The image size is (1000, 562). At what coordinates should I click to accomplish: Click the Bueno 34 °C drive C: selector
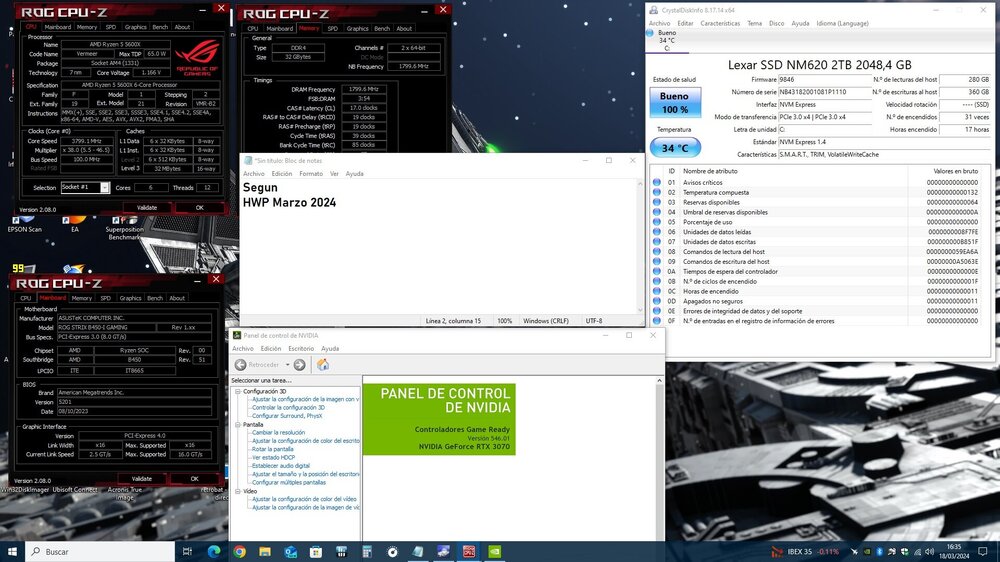pyautogui.click(x=663, y=40)
